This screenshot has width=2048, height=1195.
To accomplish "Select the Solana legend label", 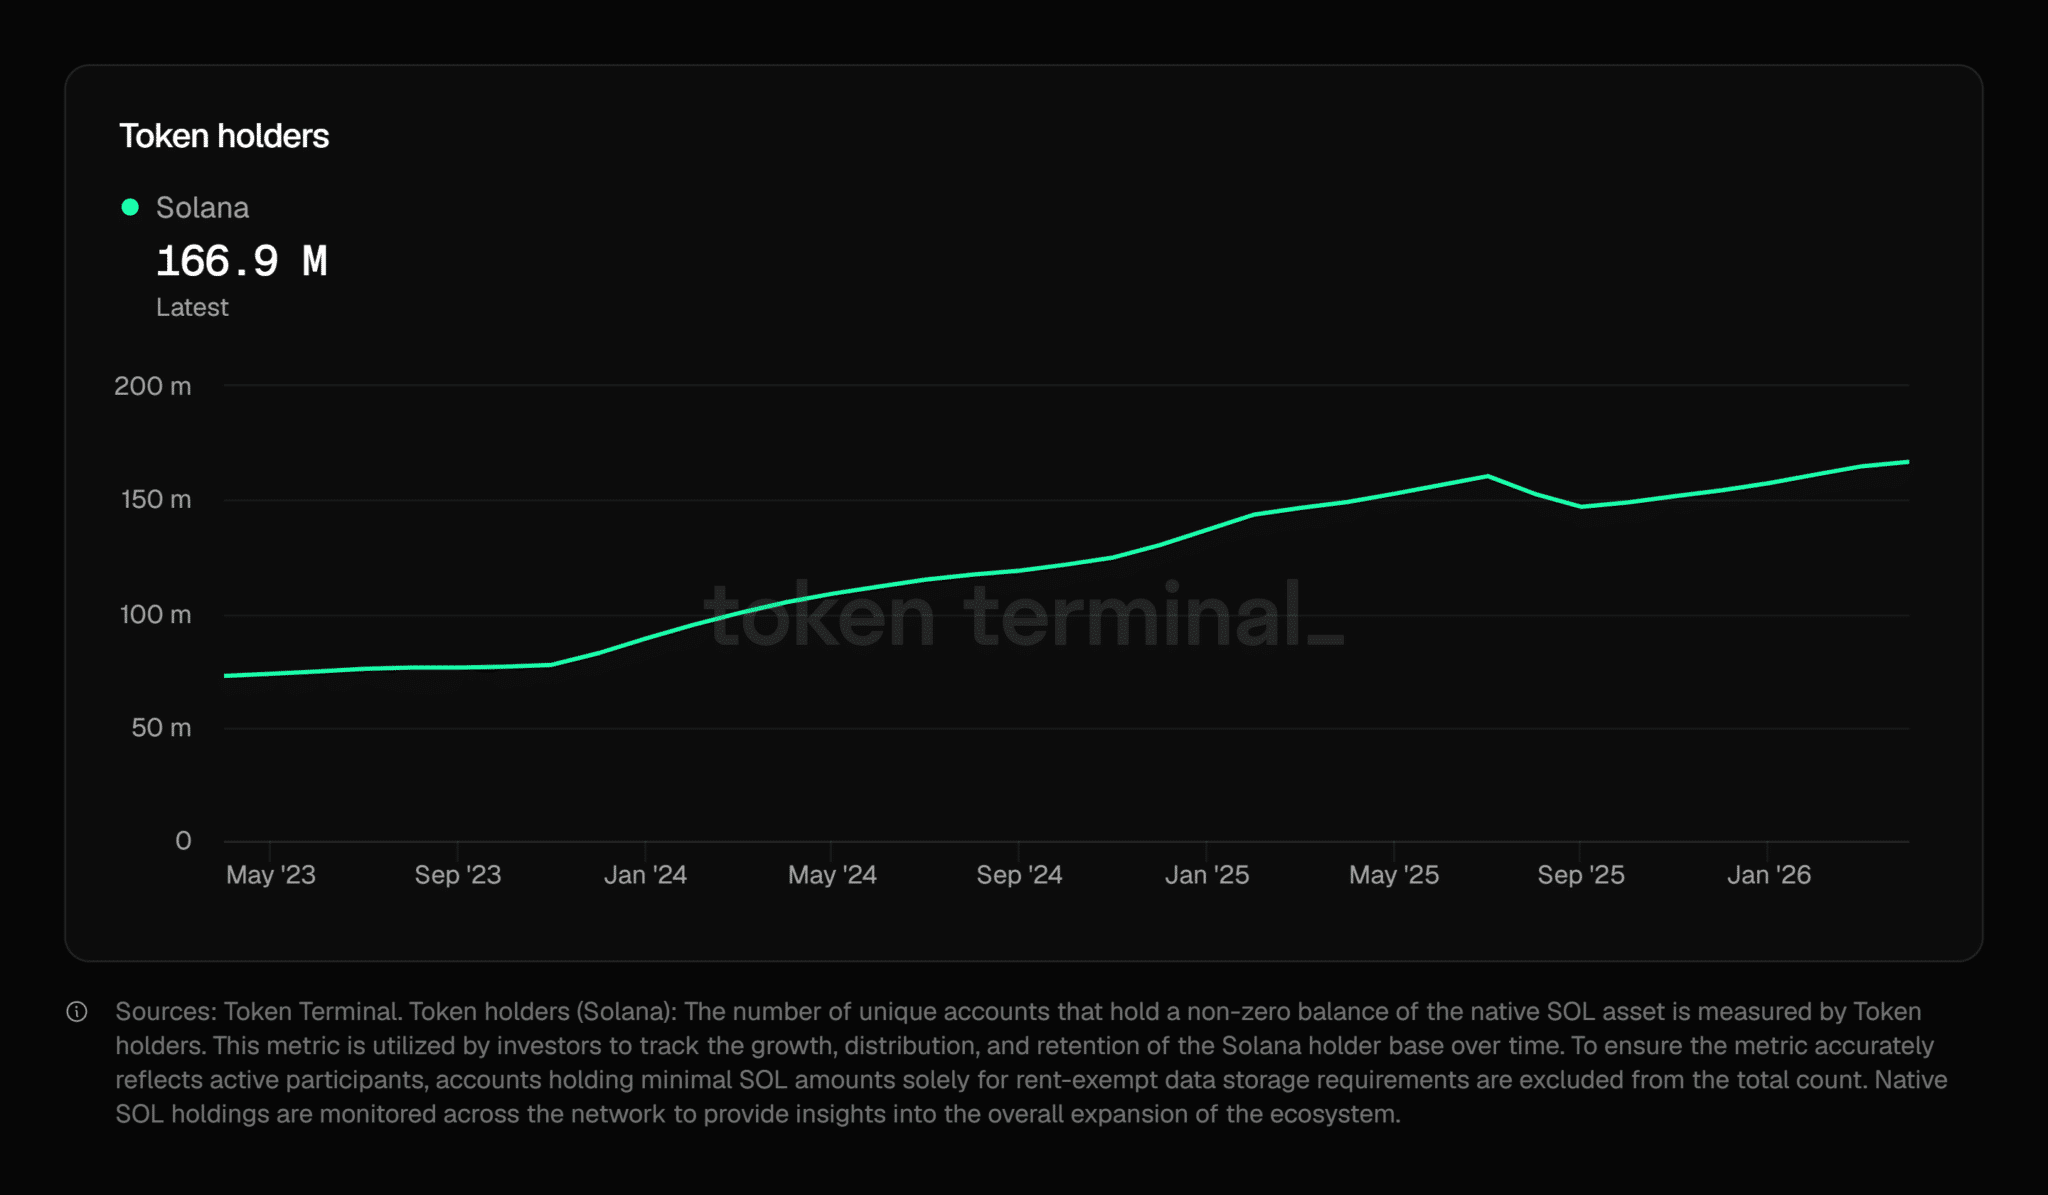I will [202, 208].
